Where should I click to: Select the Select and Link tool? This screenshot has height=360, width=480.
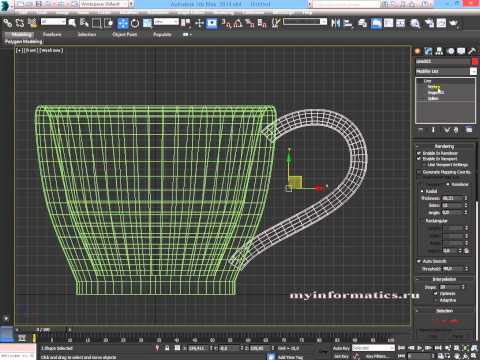coord(8,23)
